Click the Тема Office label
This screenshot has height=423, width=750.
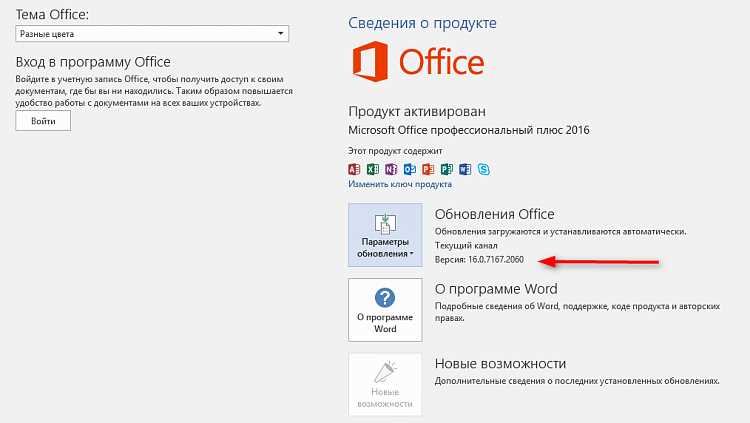pyautogui.click(x=52, y=14)
